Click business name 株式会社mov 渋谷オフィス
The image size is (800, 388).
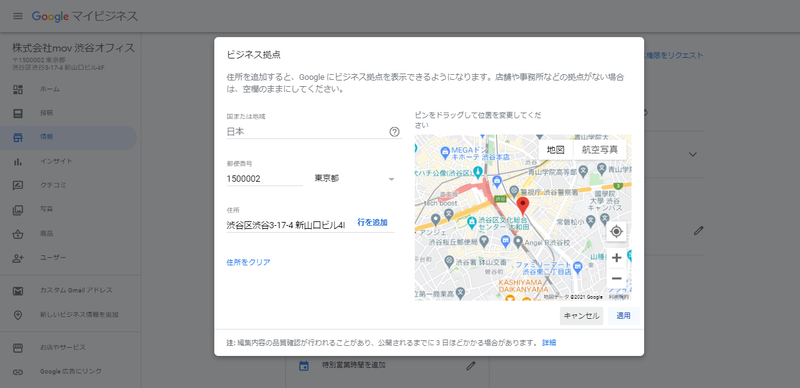click(x=73, y=48)
